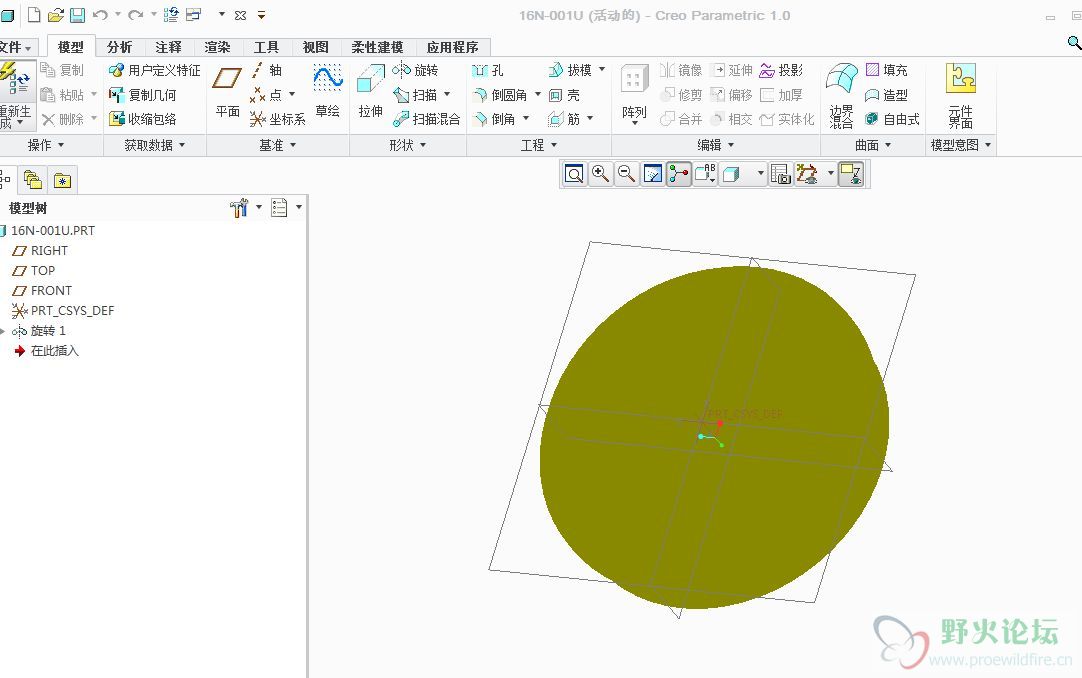Click the Regenerate icon in quick access toolbar

pos(171,14)
